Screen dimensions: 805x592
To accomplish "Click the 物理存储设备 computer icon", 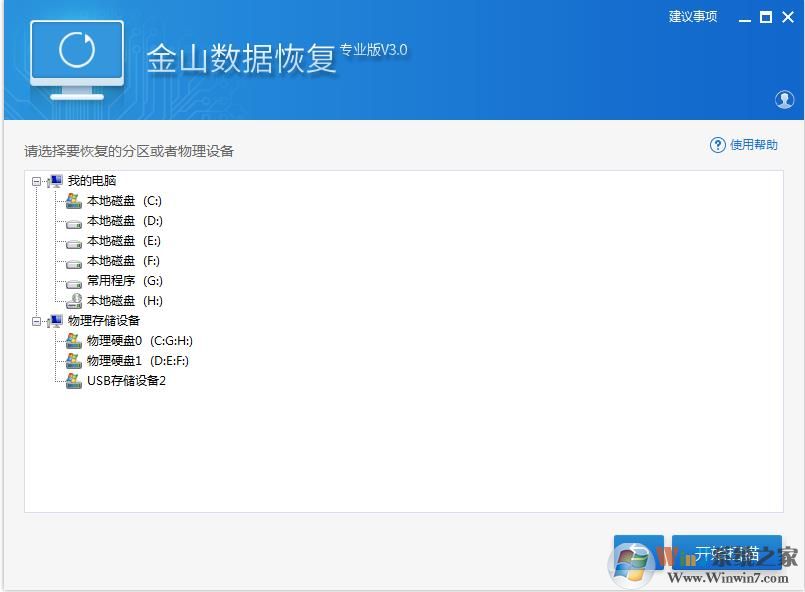I will pos(55,321).
